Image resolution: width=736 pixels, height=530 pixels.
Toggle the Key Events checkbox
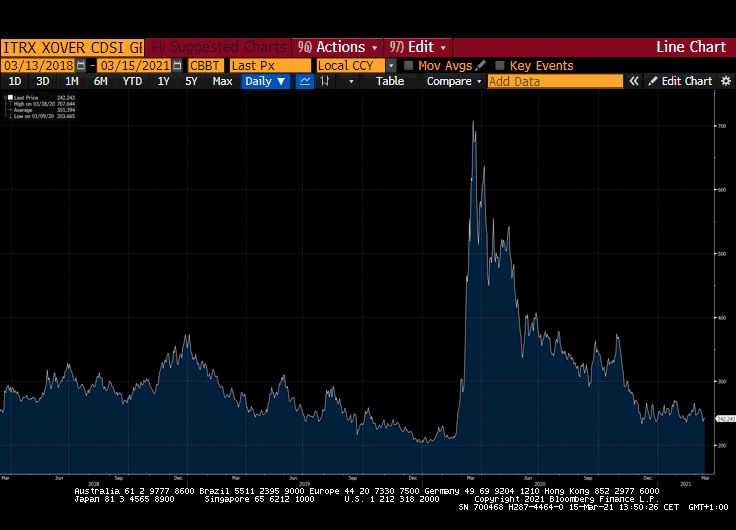(x=500, y=65)
